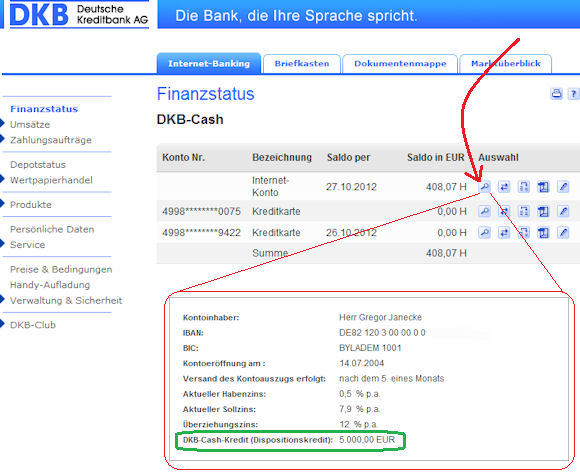Click account number 4998********9422
The height and width of the screenshot is (472, 580).
click(x=201, y=233)
